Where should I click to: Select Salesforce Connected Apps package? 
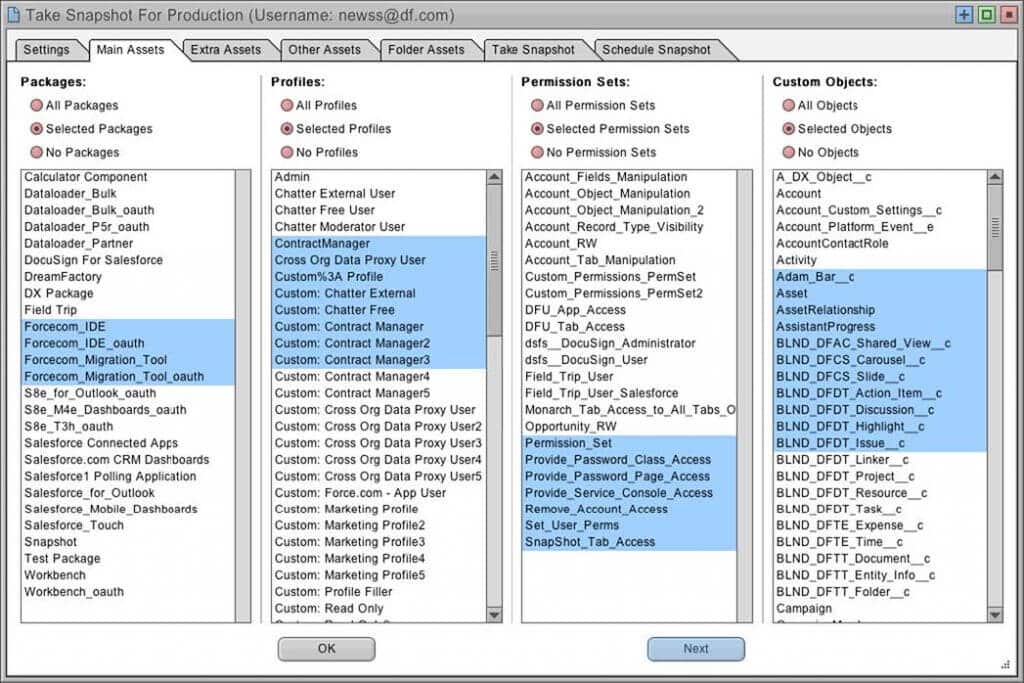pos(128,443)
